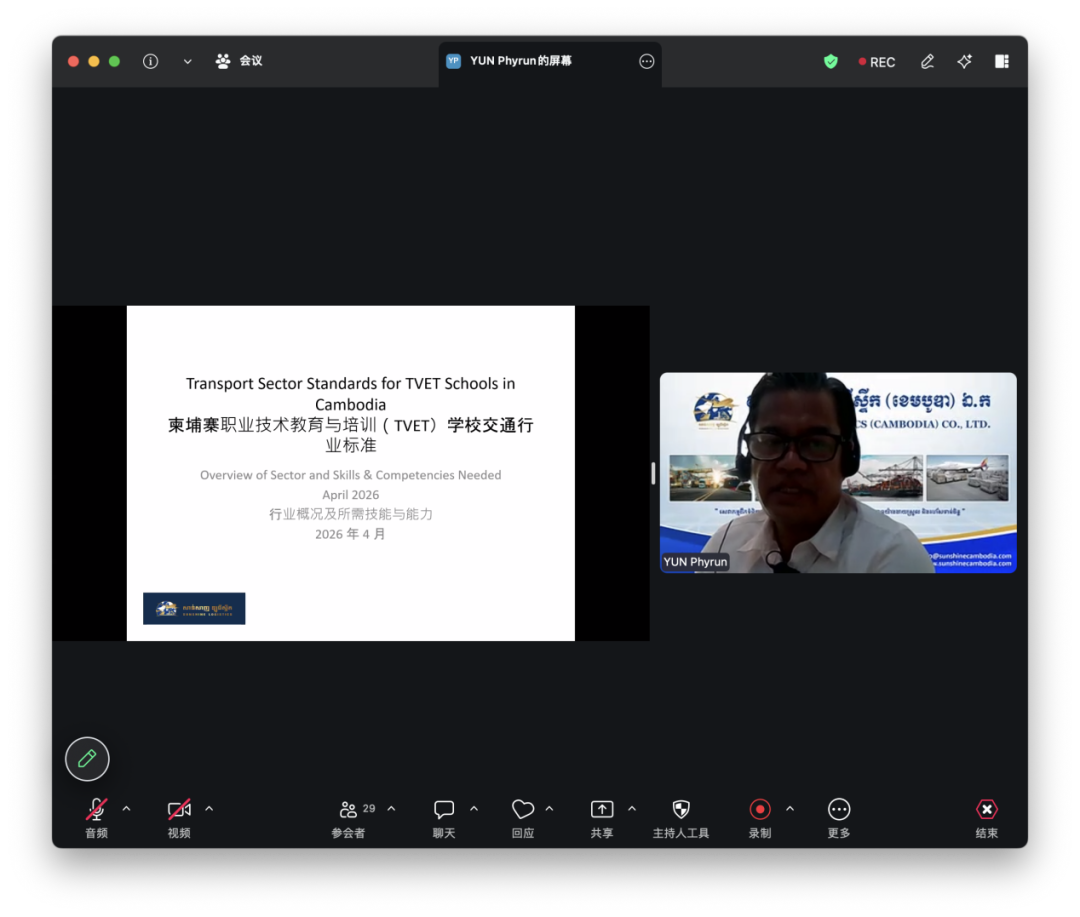Toggle recording with the 录制 button

point(760,817)
